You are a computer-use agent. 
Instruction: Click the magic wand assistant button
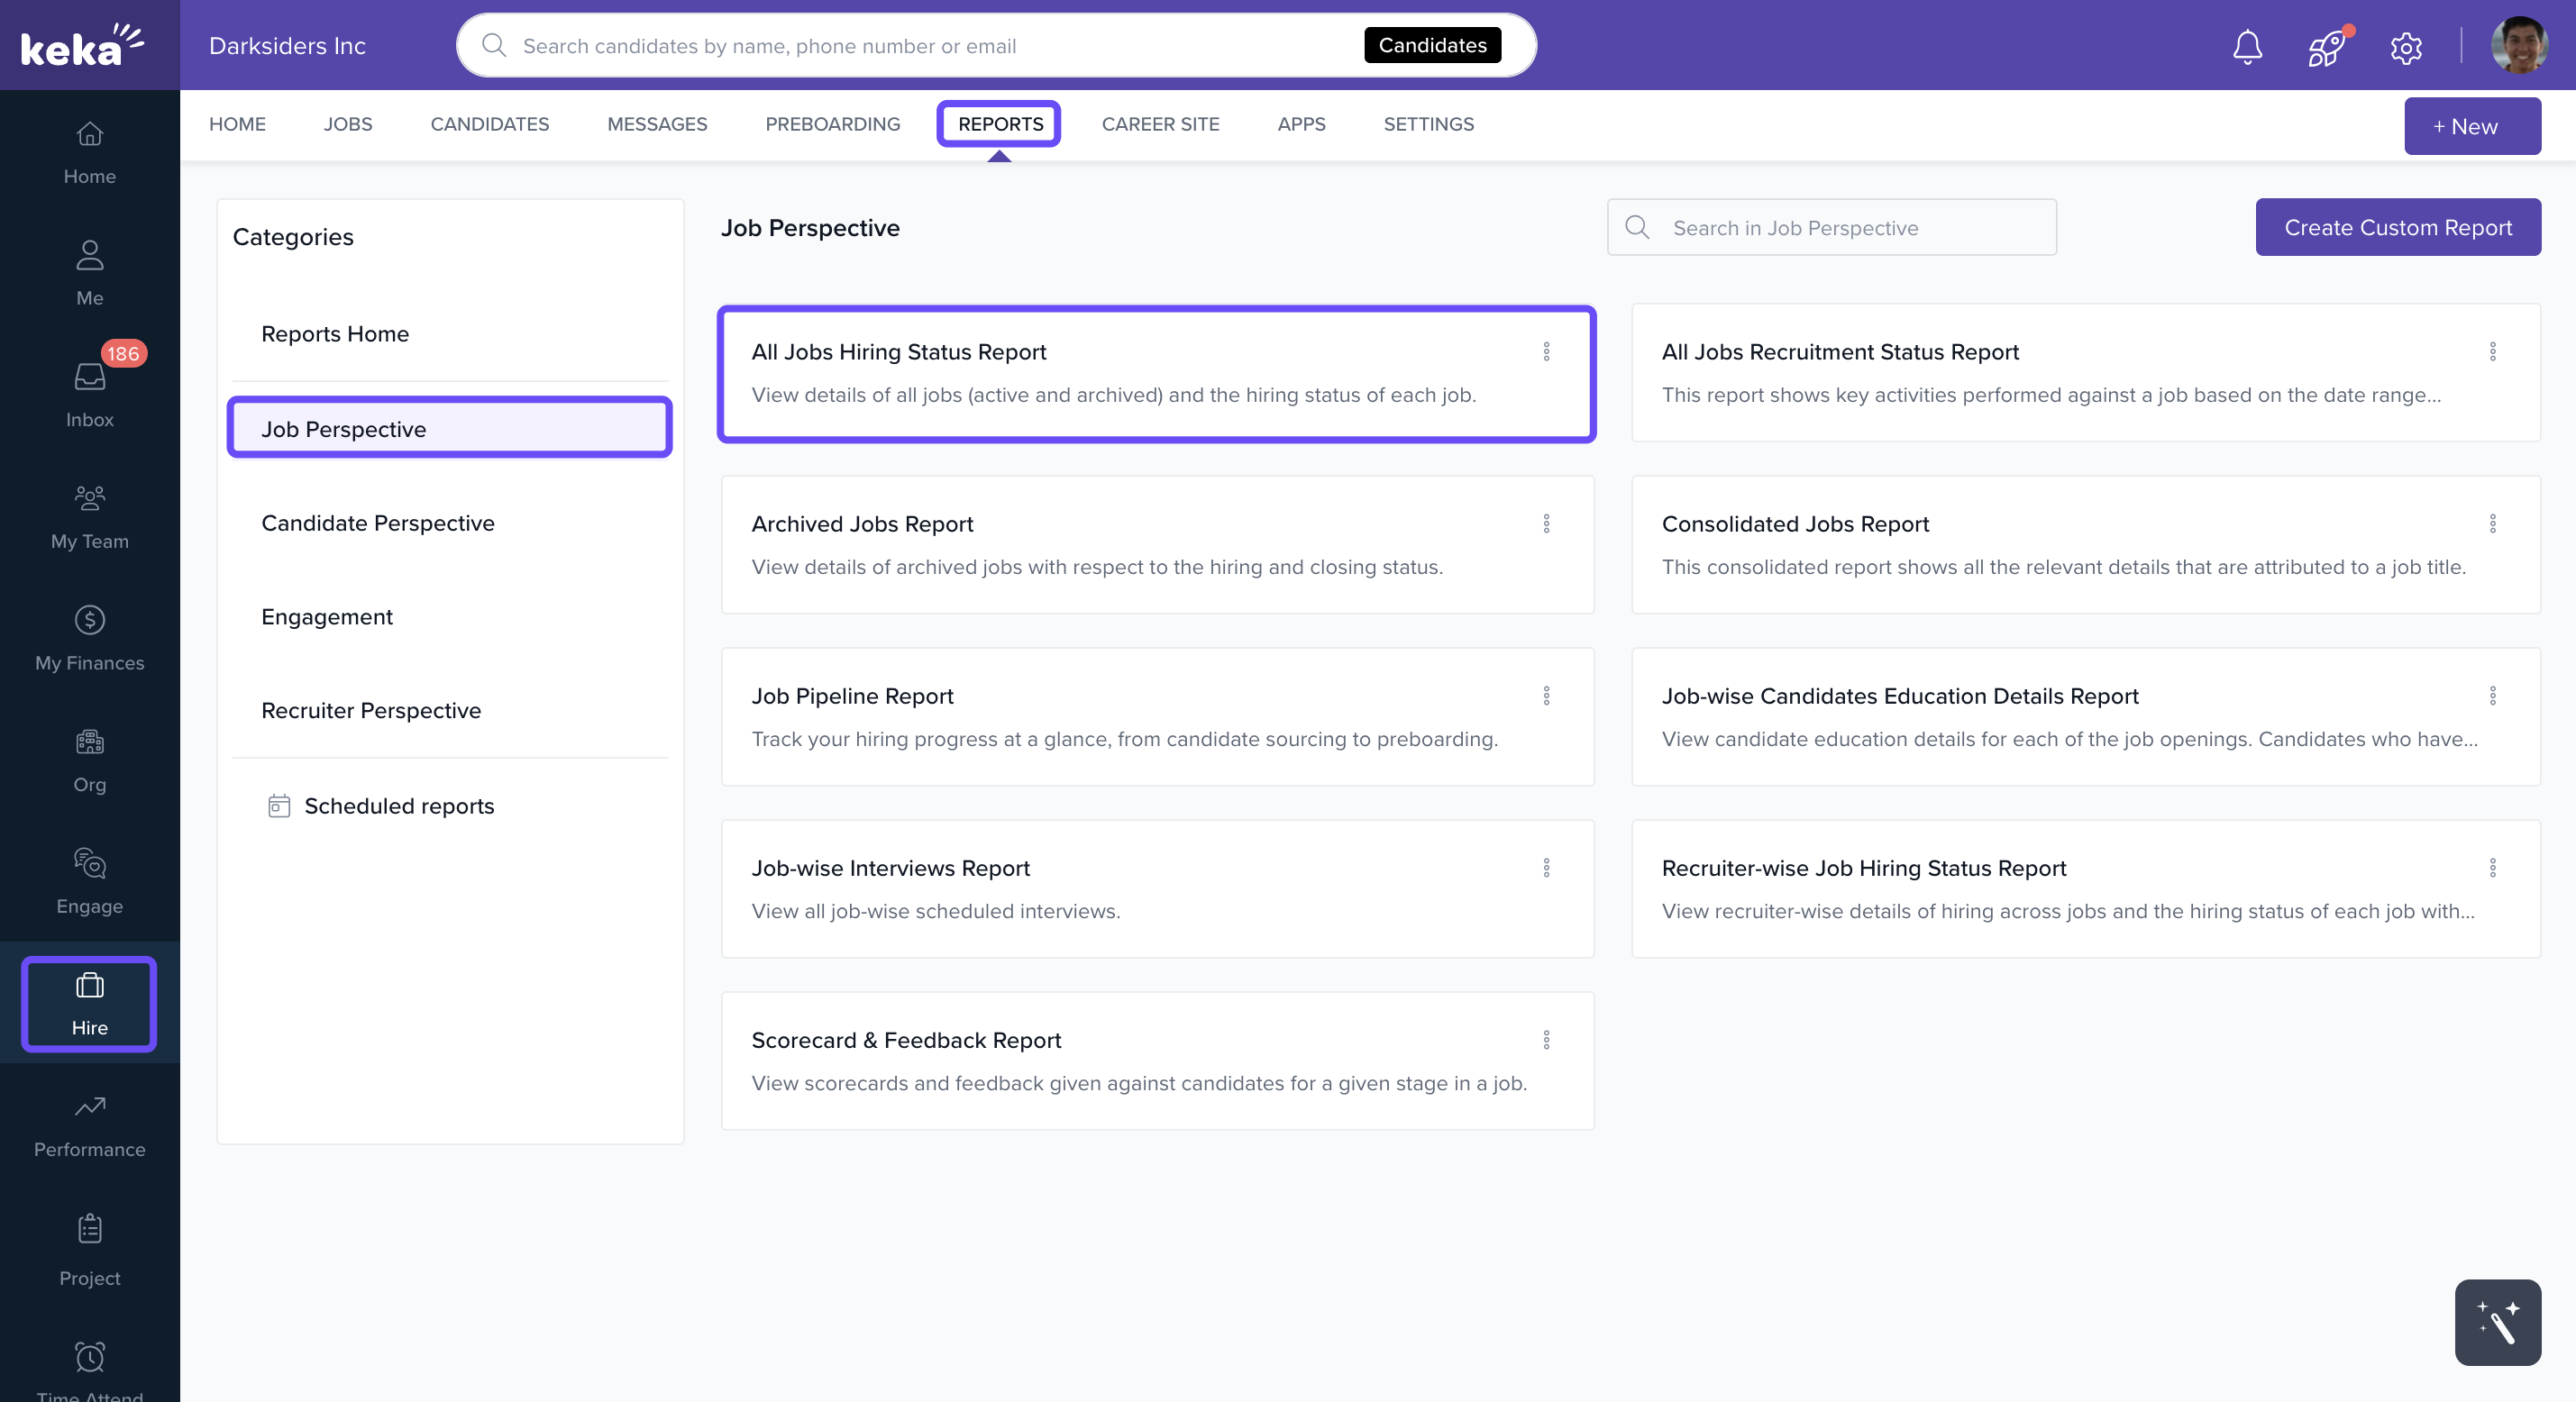coord(2498,1322)
